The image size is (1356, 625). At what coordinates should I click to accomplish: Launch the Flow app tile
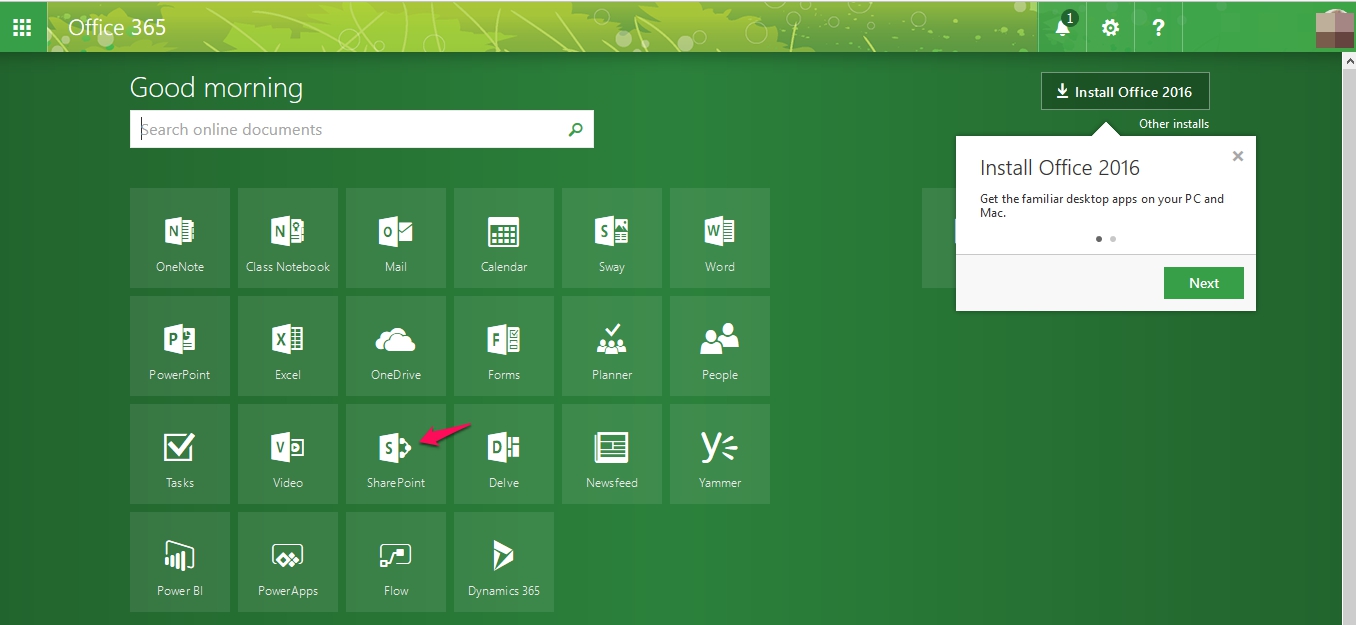[x=396, y=562]
